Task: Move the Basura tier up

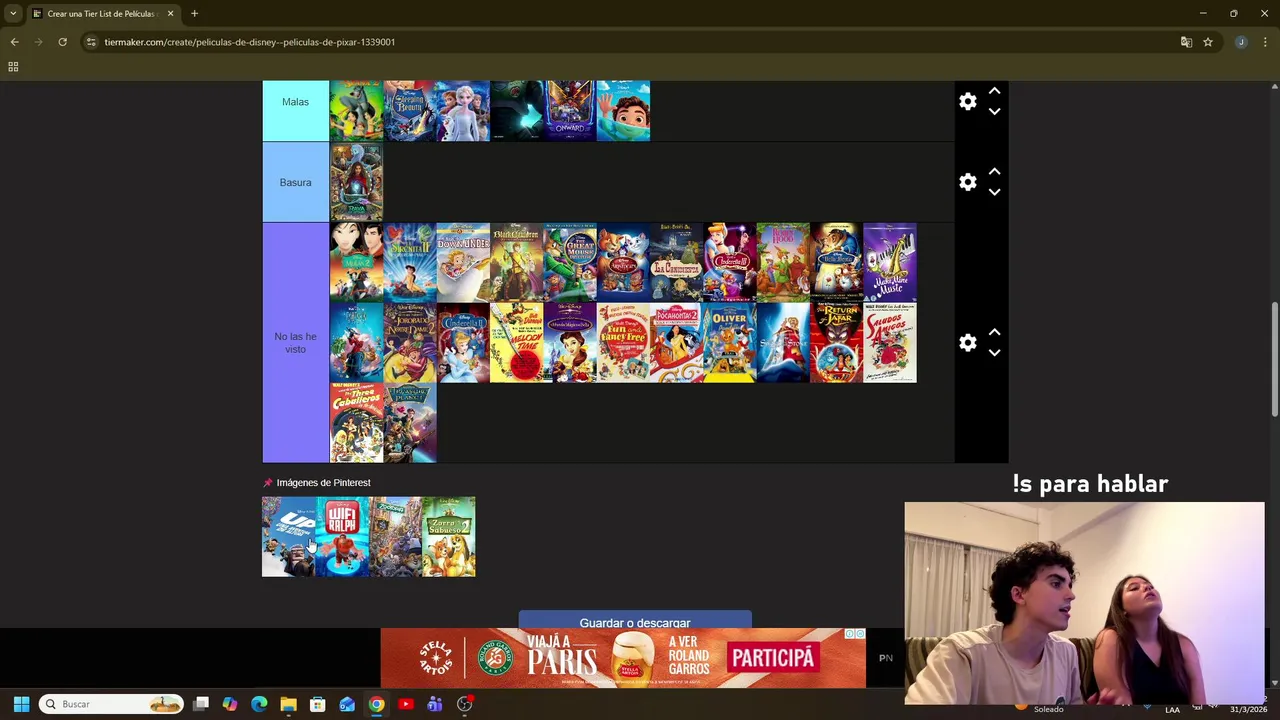Action: click(994, 172)
